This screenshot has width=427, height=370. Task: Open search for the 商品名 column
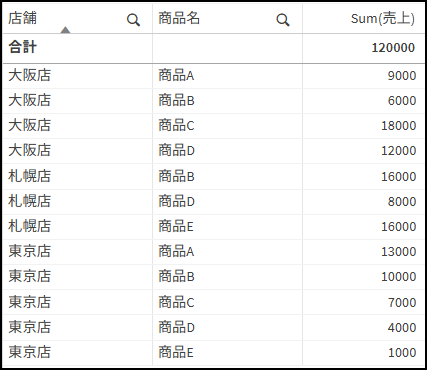click(x=283, y=20)
